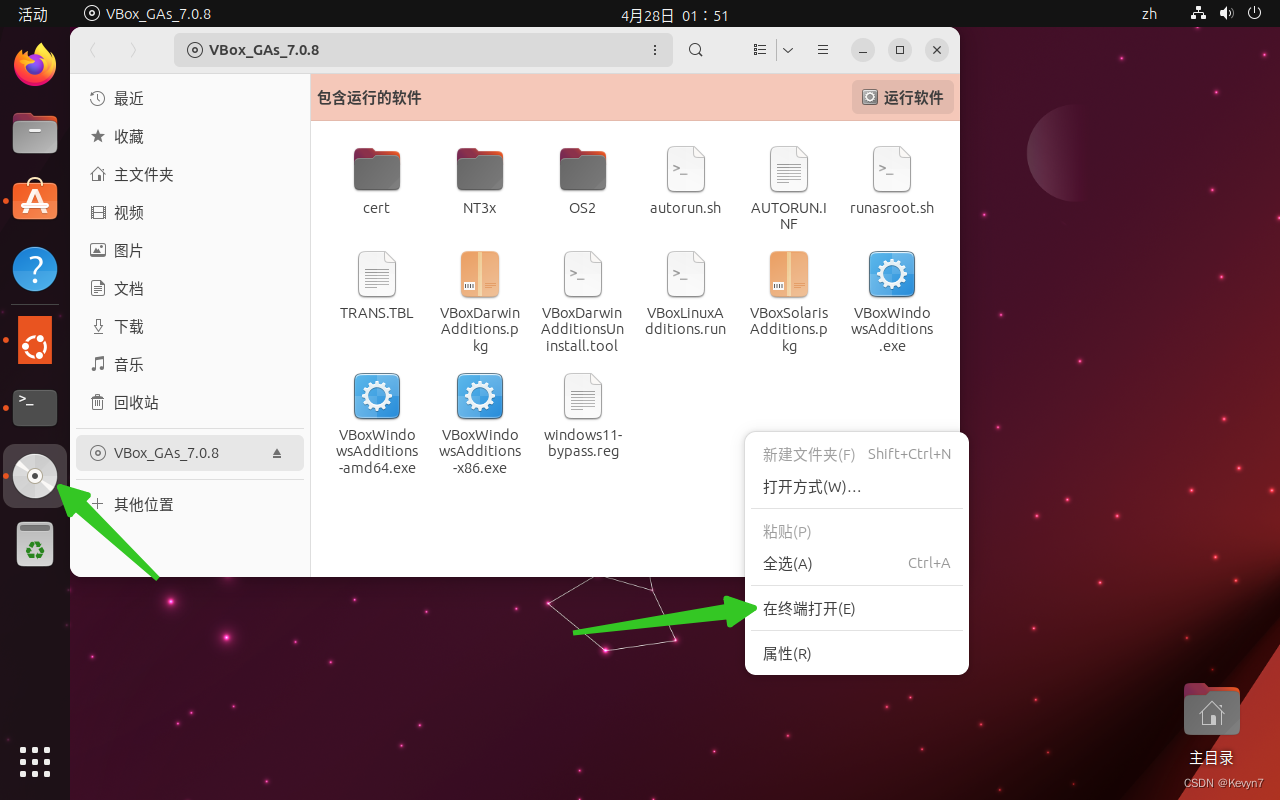Open the Files app in dock
Screen dimensions: 1280x800
35,133
